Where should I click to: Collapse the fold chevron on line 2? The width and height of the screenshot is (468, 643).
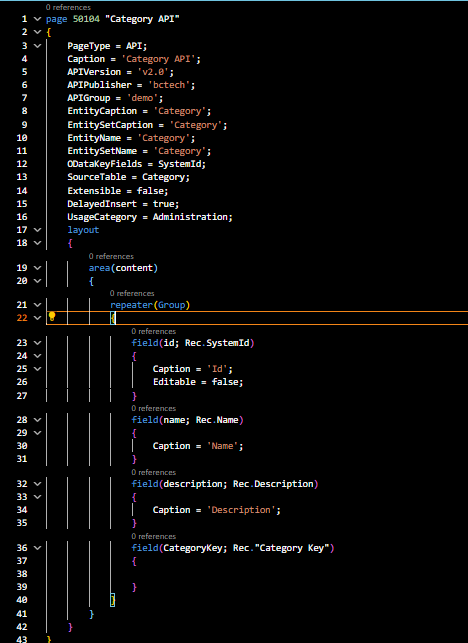click(x=37, y=32)
